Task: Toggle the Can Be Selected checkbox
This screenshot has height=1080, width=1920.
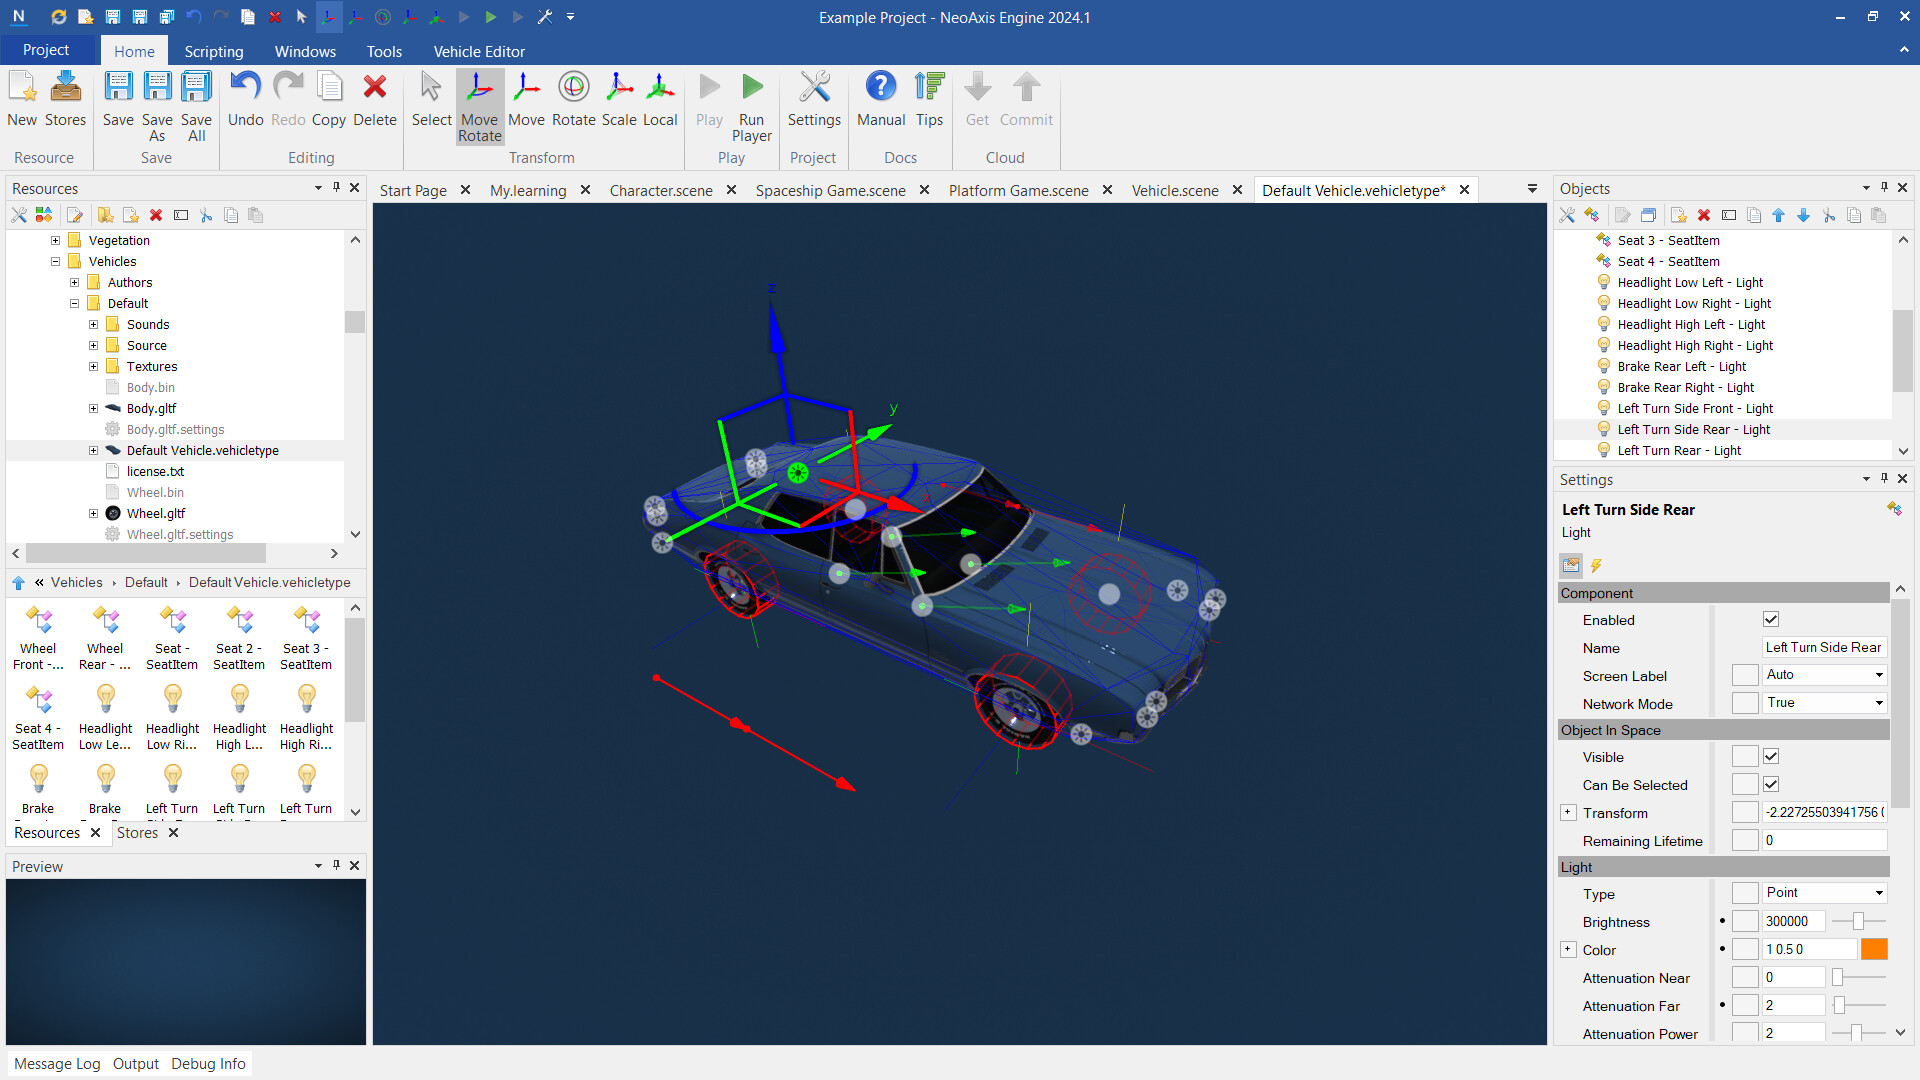Action: click(1771, 785)
